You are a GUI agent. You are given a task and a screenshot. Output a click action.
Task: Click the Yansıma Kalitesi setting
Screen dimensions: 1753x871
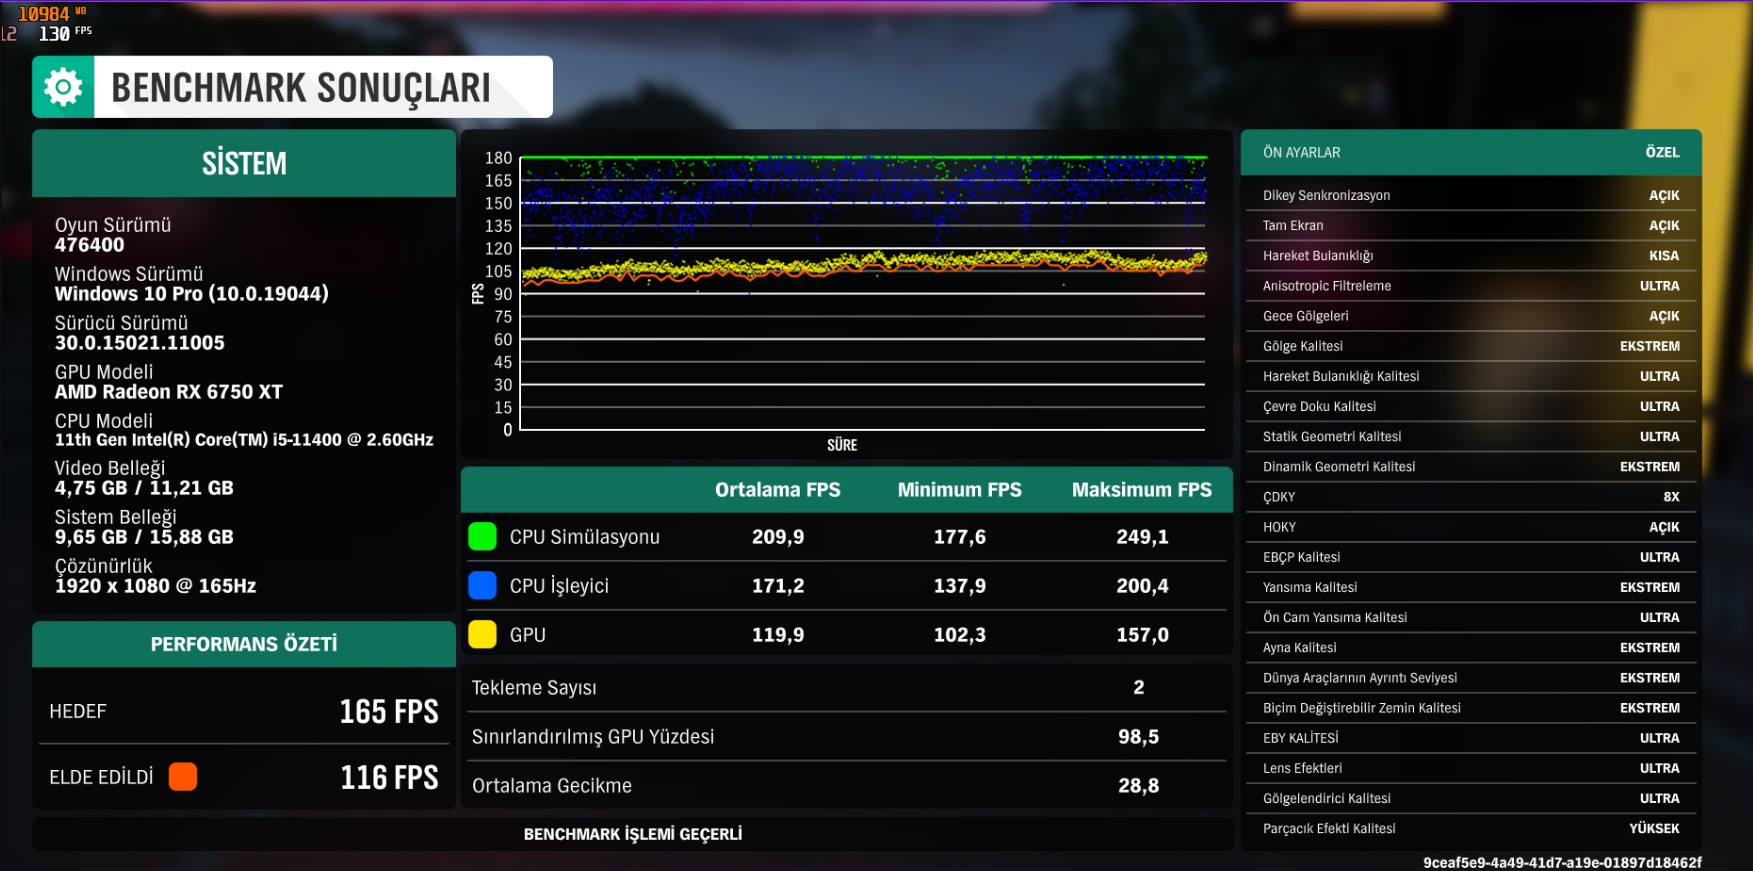pos(1471,587)
